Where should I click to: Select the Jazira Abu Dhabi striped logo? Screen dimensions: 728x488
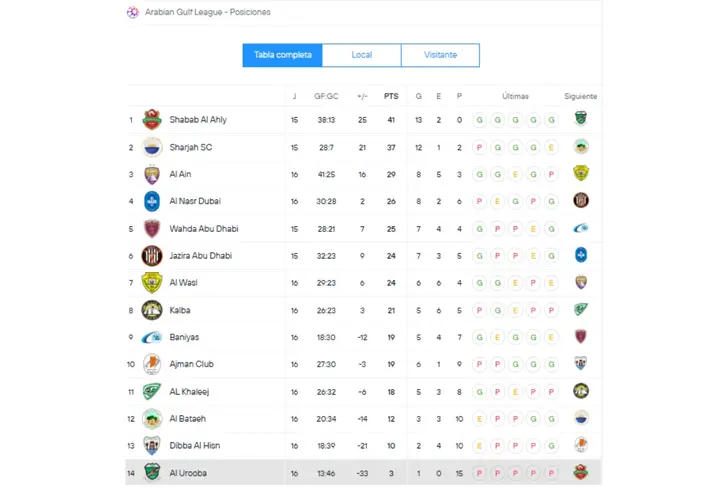152,256
